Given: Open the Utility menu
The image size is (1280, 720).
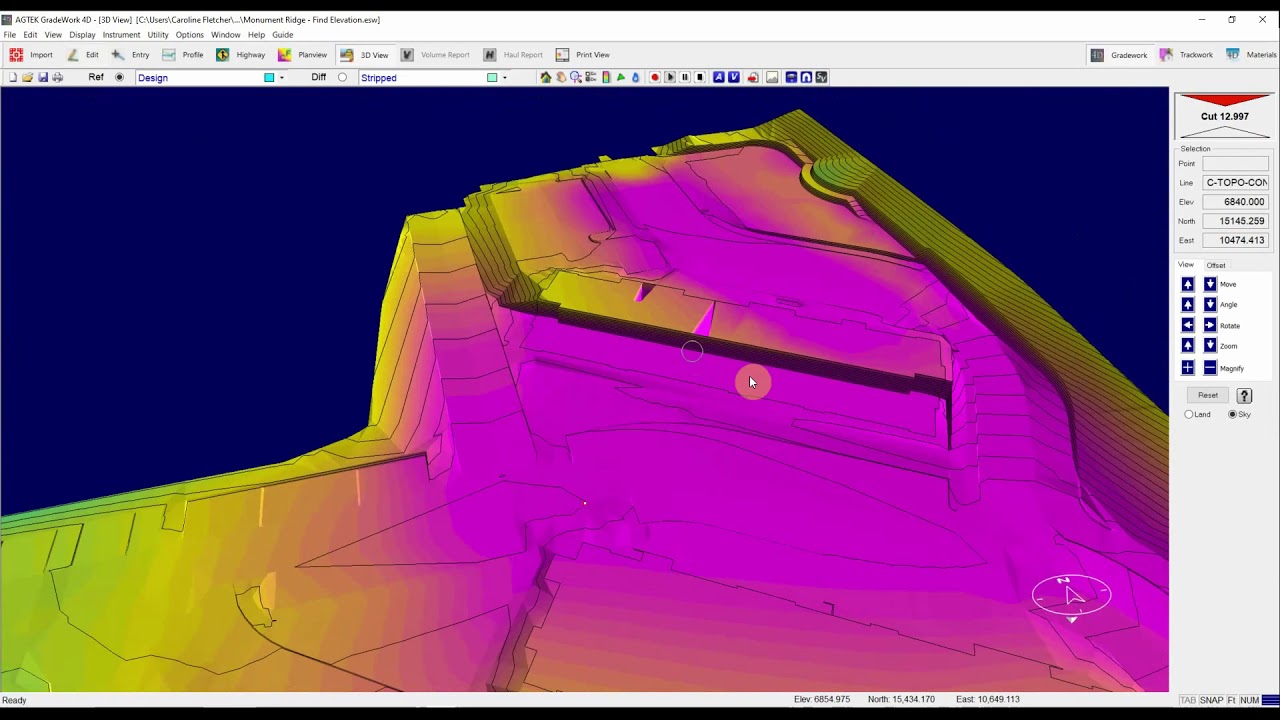Looking at the screenshot, I should tap(158, 35).
